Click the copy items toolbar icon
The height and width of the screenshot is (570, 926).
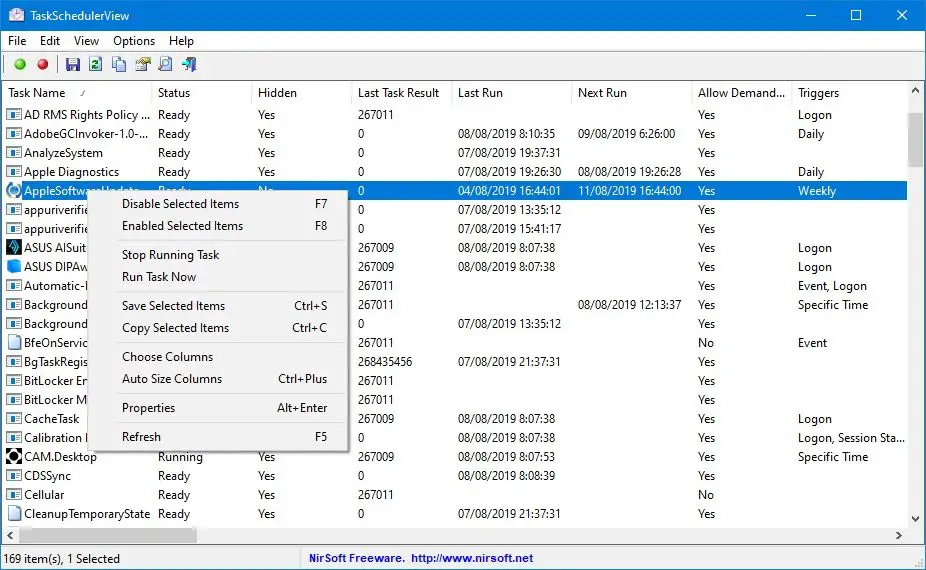coord(119,64)
